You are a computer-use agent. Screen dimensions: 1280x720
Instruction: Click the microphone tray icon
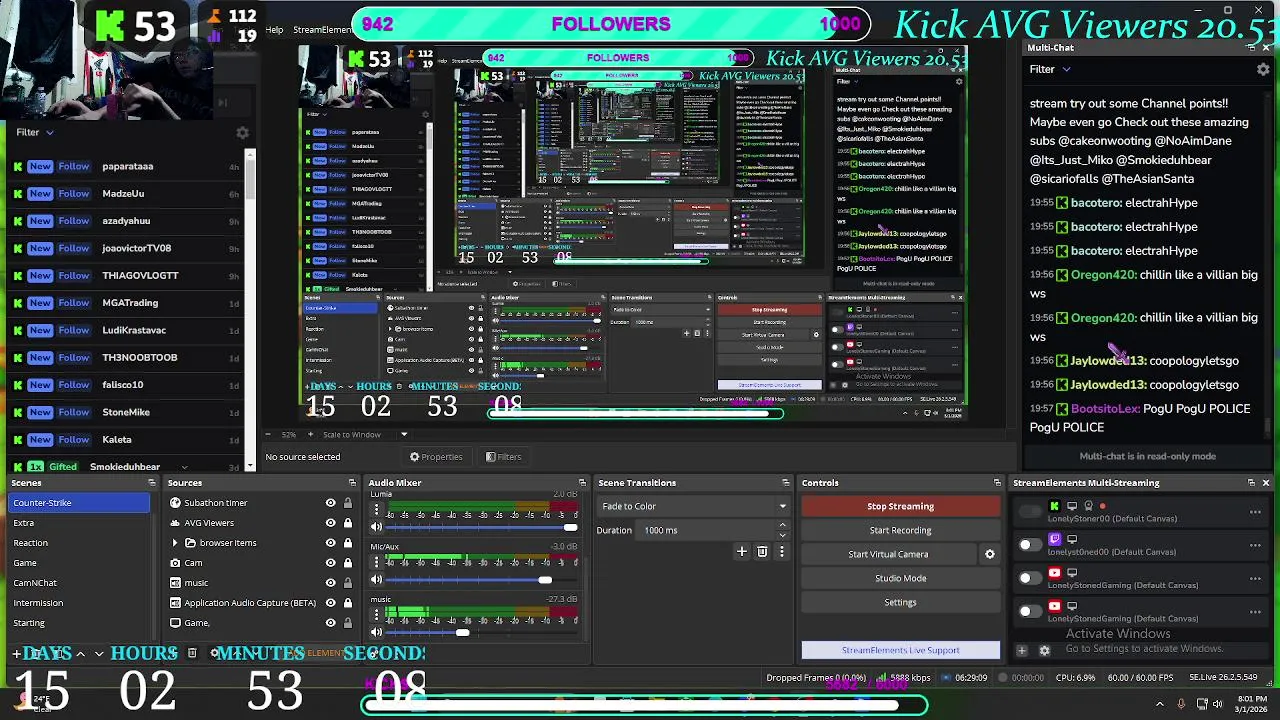tap(1181, 704)
